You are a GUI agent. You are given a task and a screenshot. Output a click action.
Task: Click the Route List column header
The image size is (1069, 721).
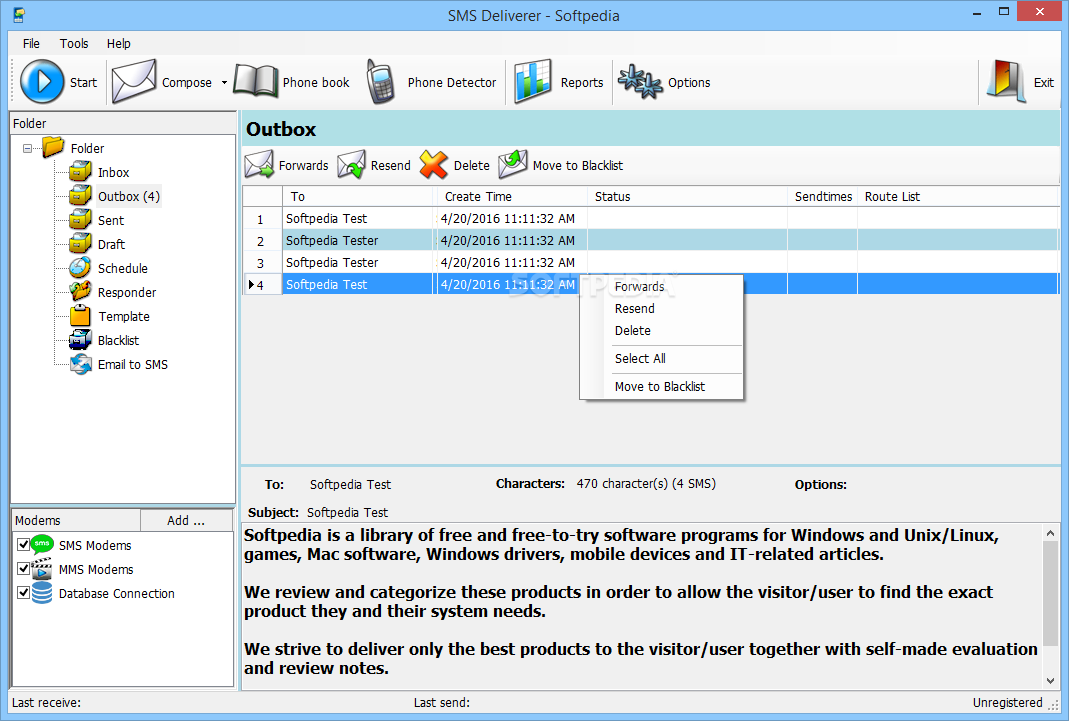point(958,196)
